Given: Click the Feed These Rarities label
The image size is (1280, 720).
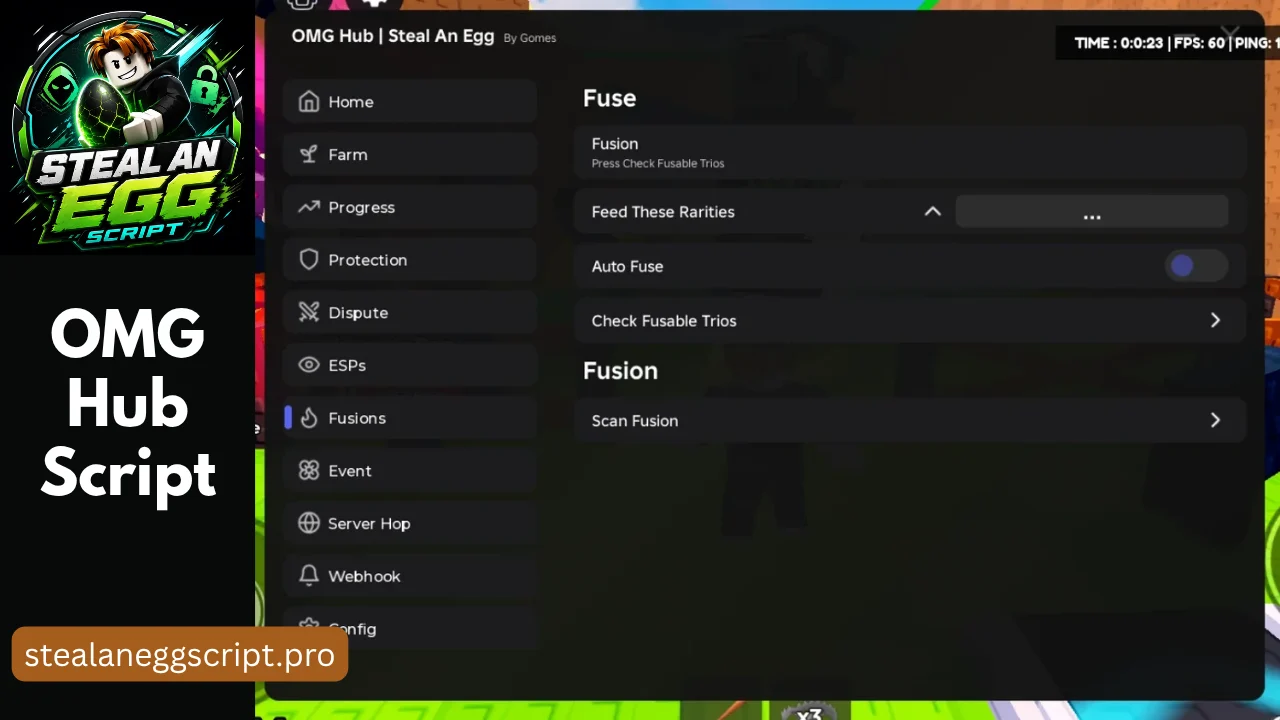Looking at the screenshot, I should 663,212.
